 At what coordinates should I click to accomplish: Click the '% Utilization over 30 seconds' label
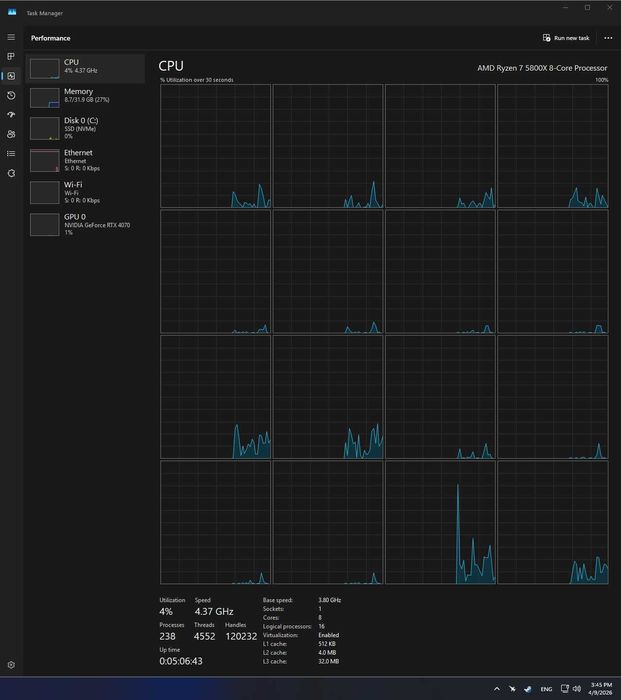coord(197,80)
